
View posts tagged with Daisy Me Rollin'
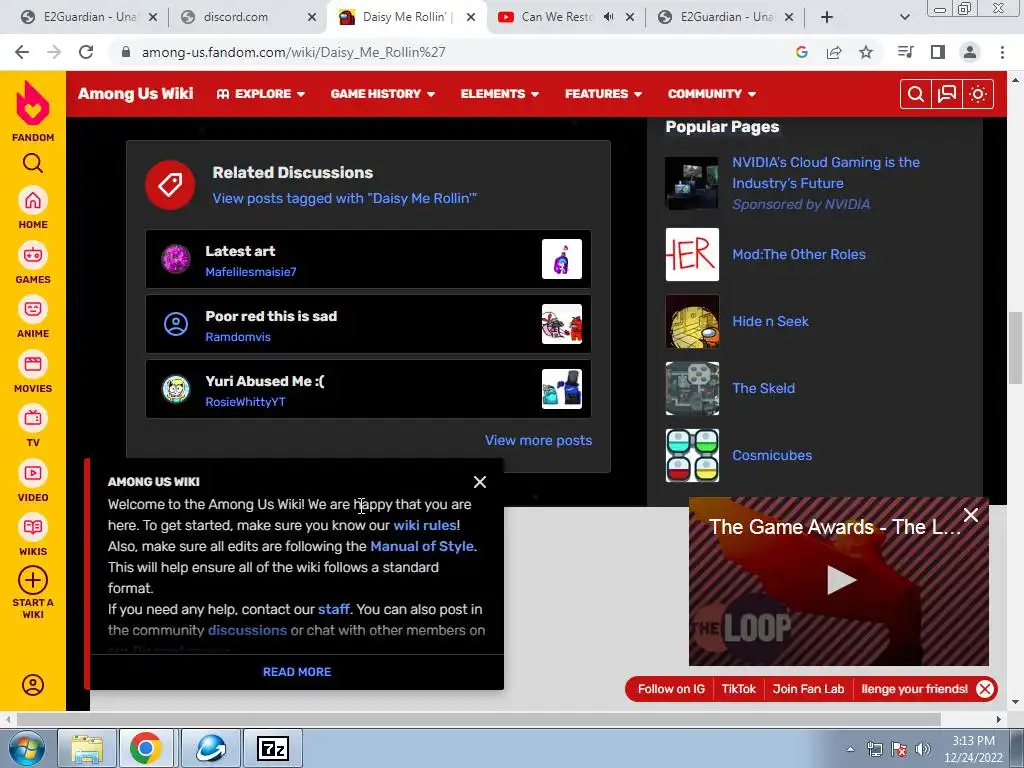click(344, 199)
